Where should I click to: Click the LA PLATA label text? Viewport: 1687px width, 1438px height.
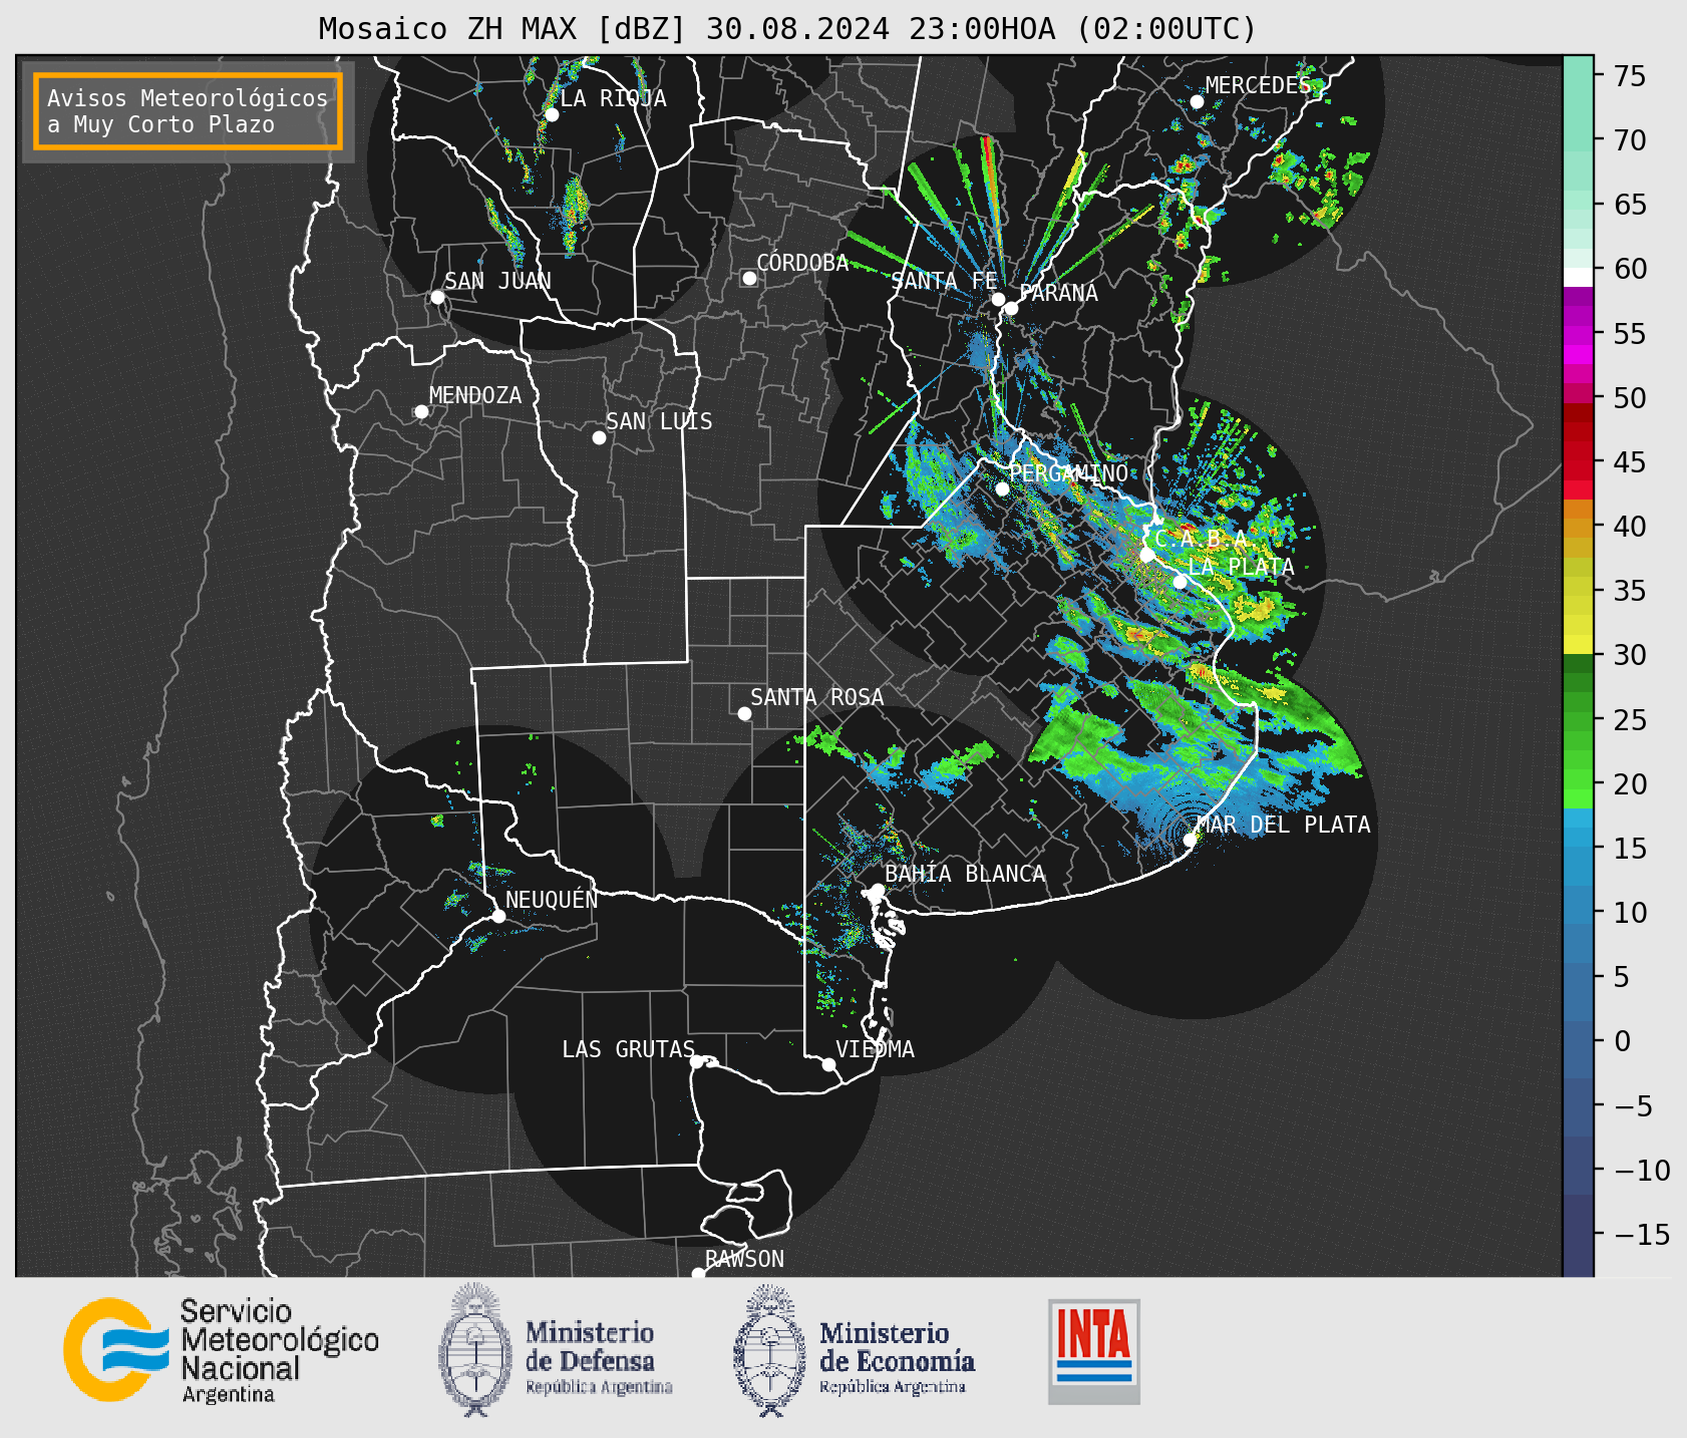pyautogui.click(x=1241, y=566)
